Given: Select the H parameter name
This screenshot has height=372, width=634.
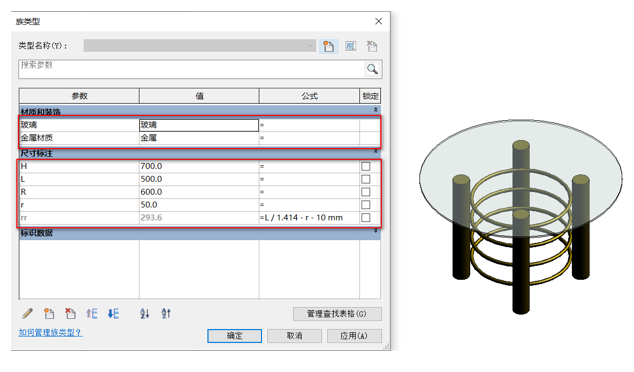Looking at the screenshot, I should coord(79,166).
